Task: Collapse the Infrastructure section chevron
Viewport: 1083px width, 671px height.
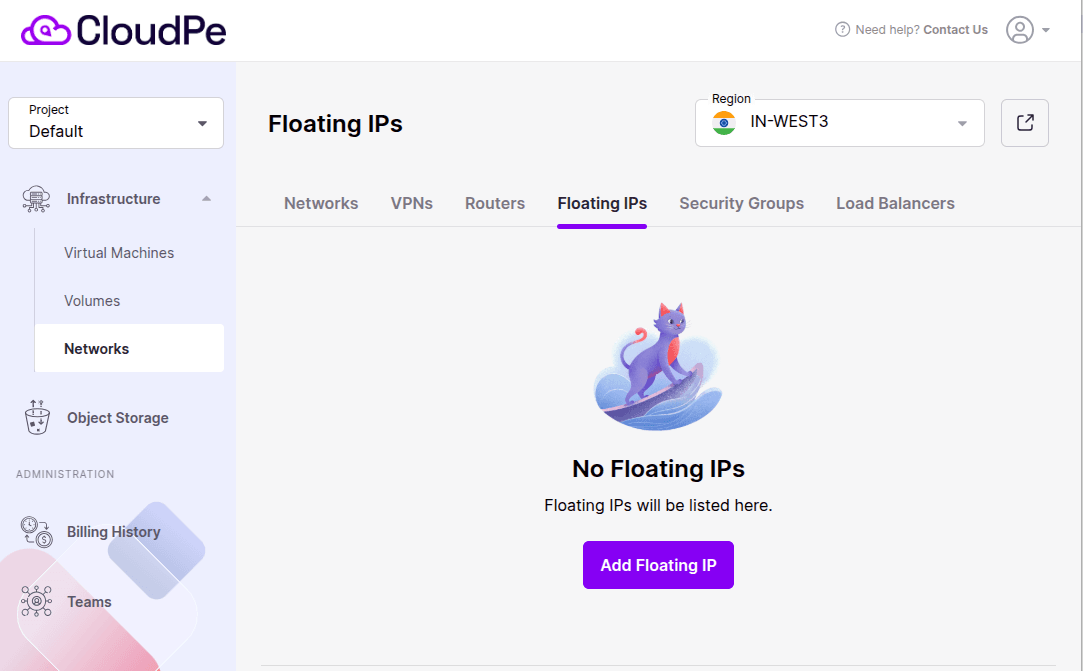Action: 206,198
